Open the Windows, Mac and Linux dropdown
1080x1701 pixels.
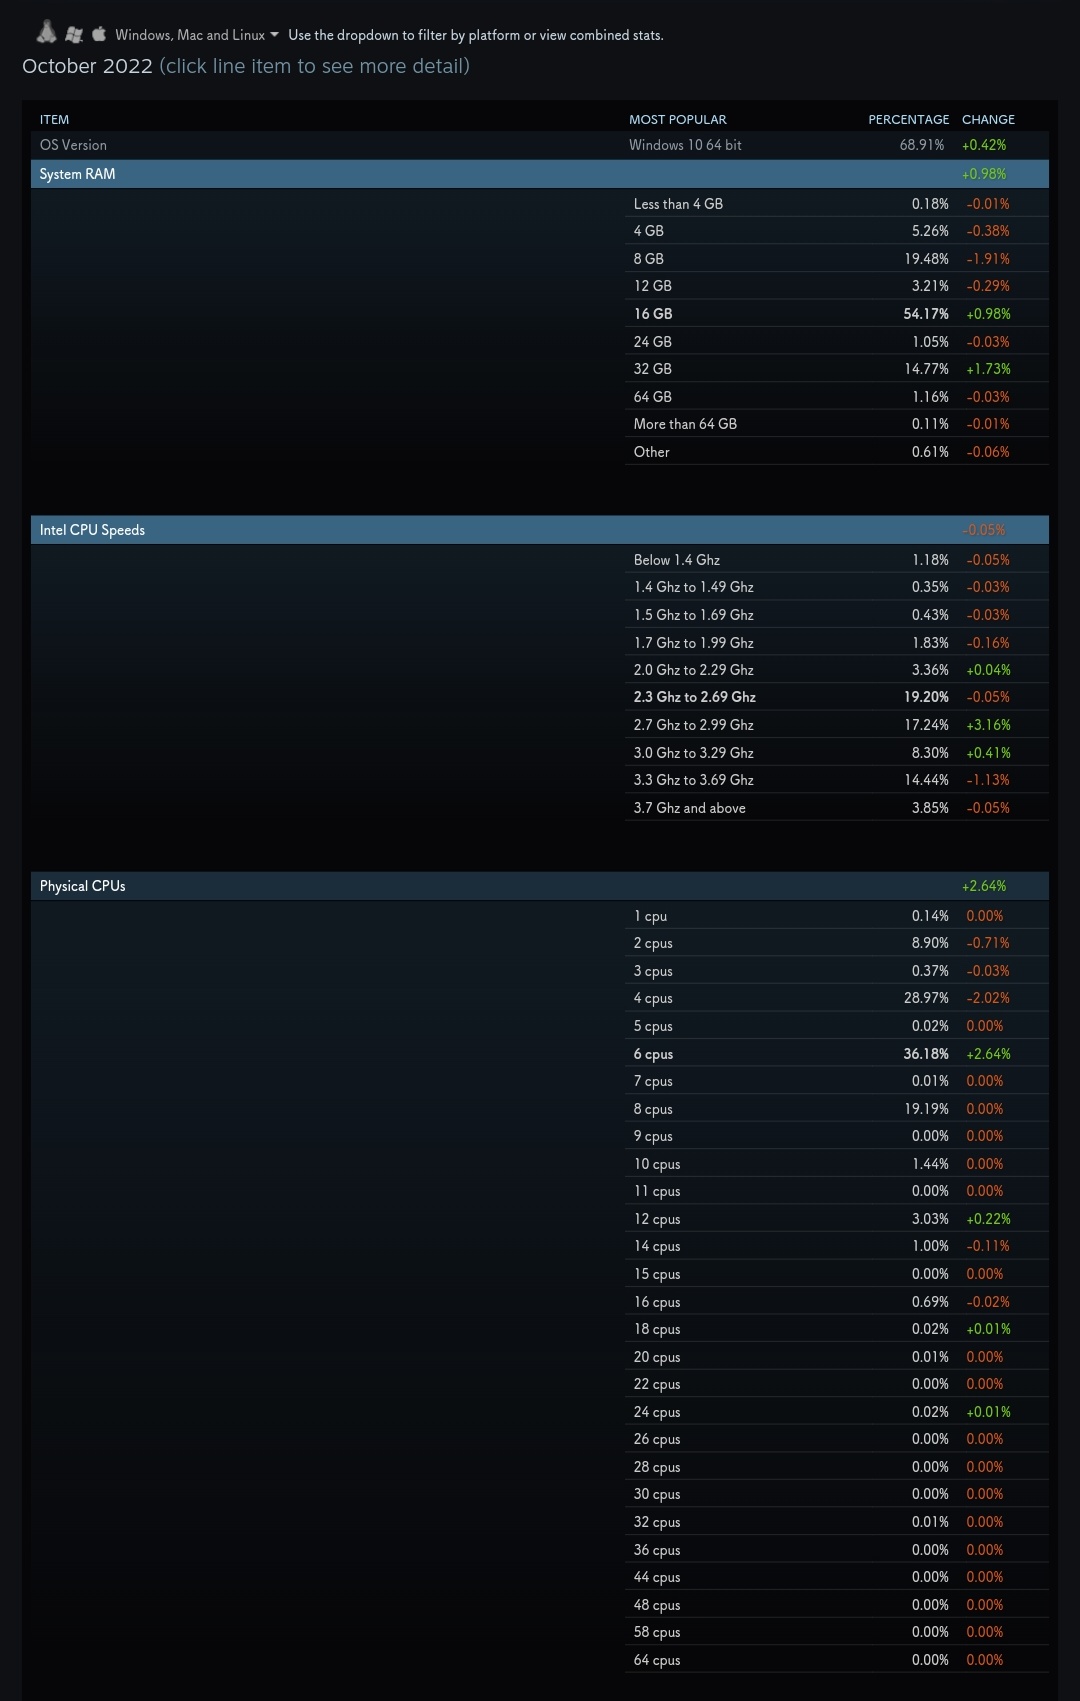click(x=197, y=35)
